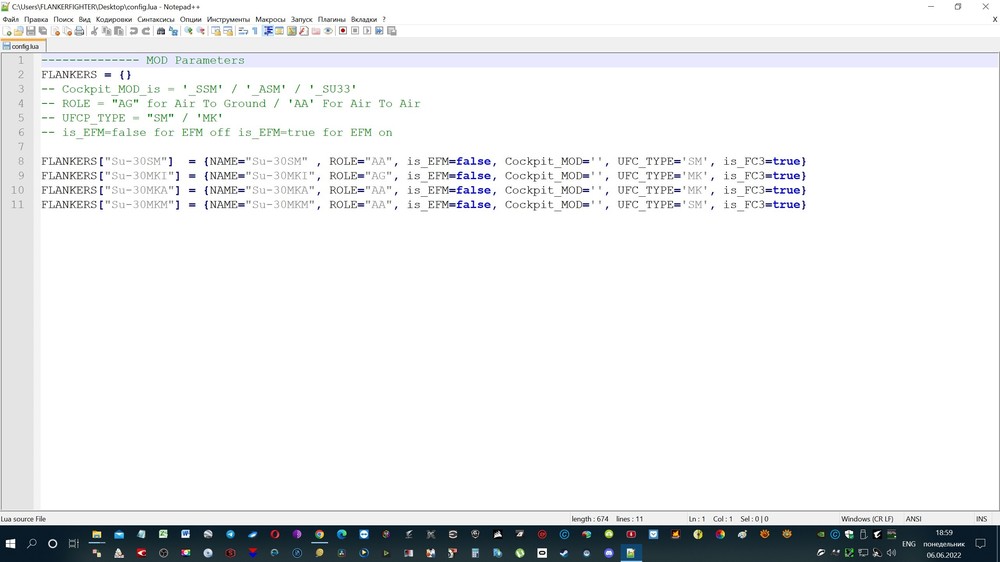Open the notification center icon
1000x562 pixels.
[981, 544]
